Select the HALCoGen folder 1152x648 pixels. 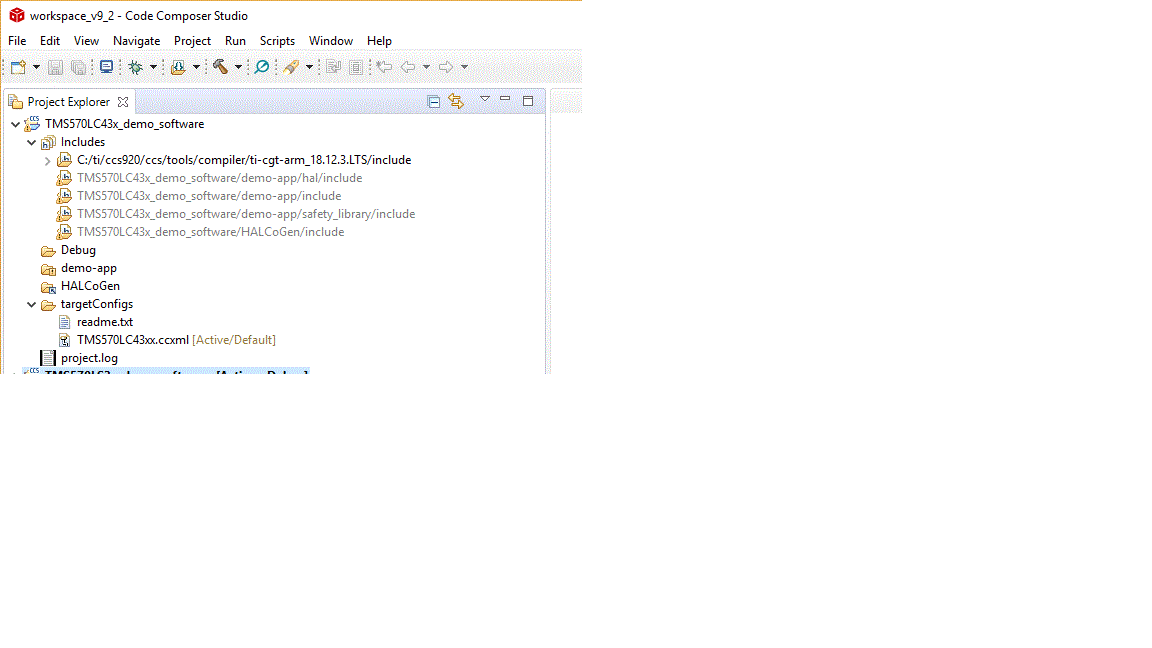click(90, 287)
